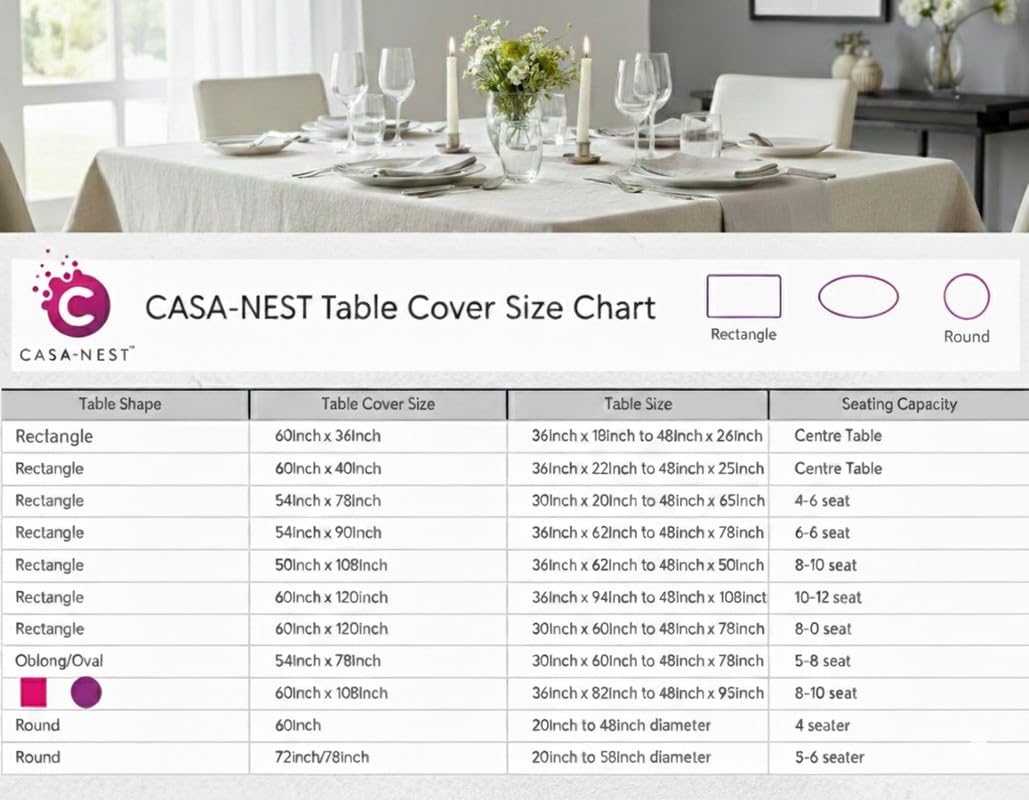Click the chart title text
This screenshot has height=800, width=1029.
coord(400,307)
